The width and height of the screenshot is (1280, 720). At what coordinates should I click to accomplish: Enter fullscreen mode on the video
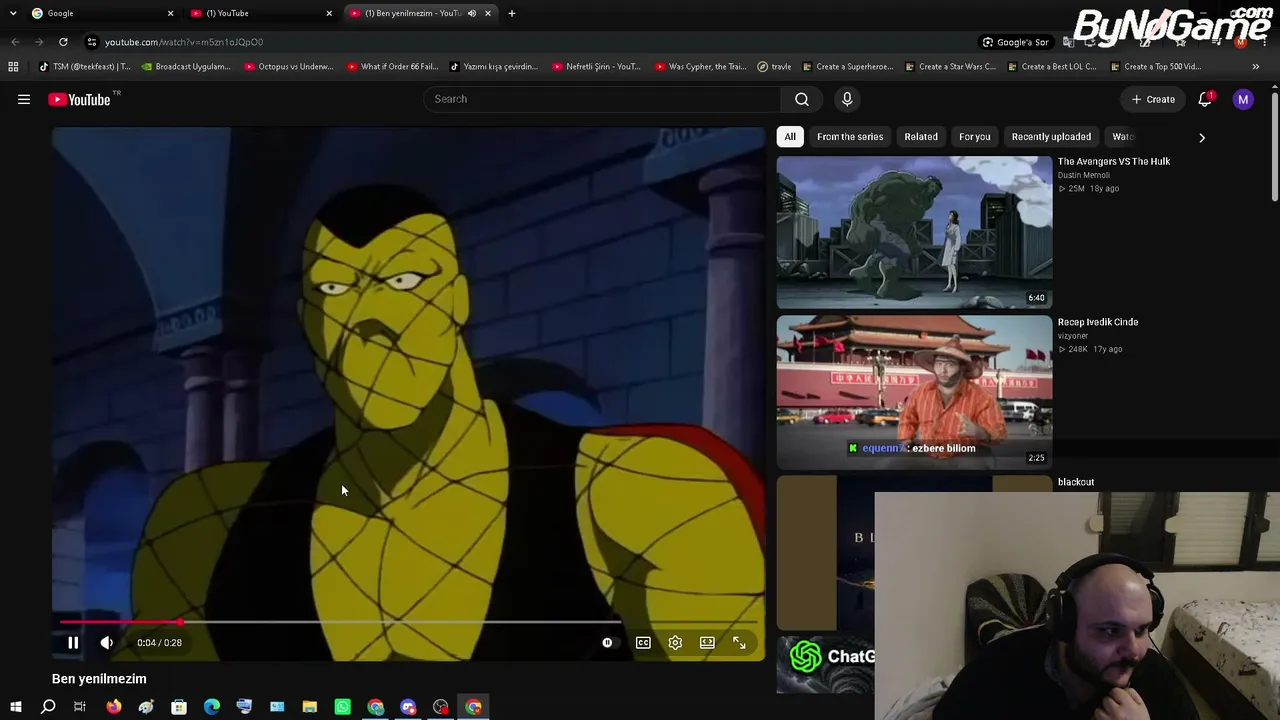pyautogui.click(x=739, y=643)
